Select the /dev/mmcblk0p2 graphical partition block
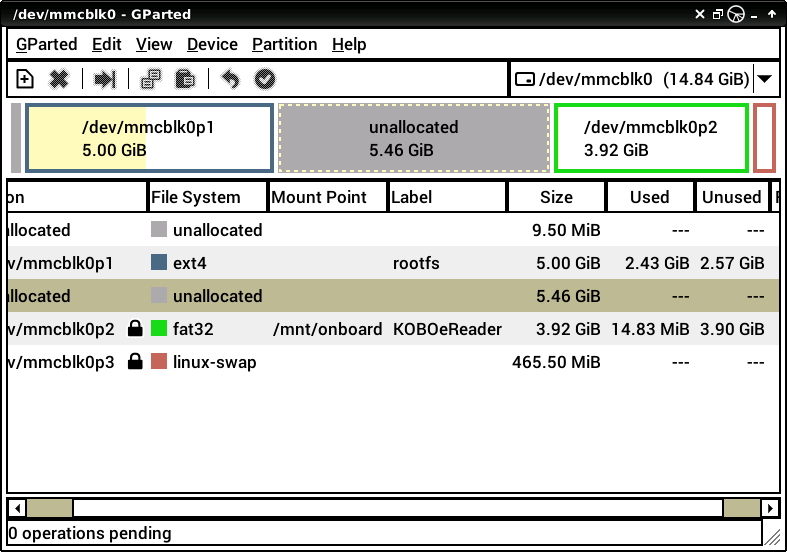This screenshot has height=552, width=787. 651,138
